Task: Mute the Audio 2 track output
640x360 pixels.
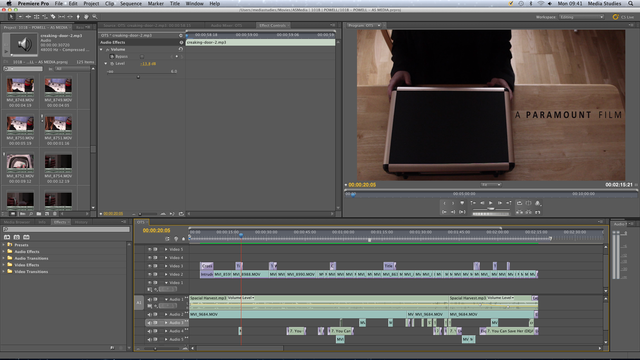Action: point(149,314)
